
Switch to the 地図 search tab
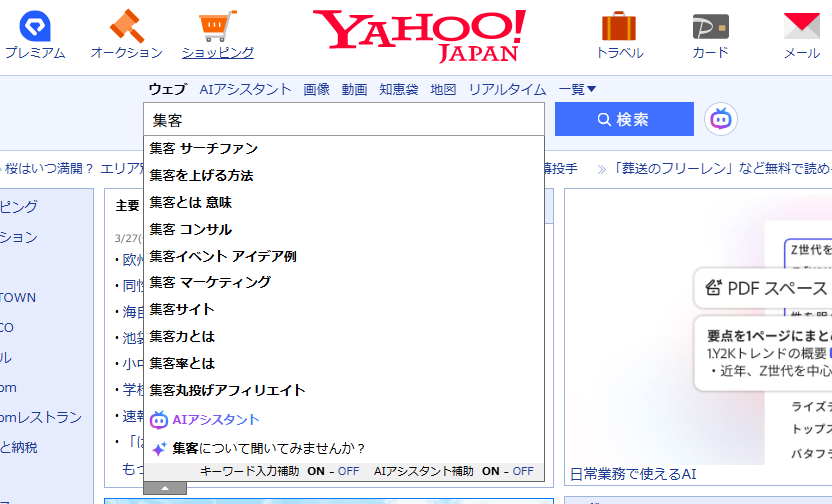pyautogui.click(x=443, y=89)
